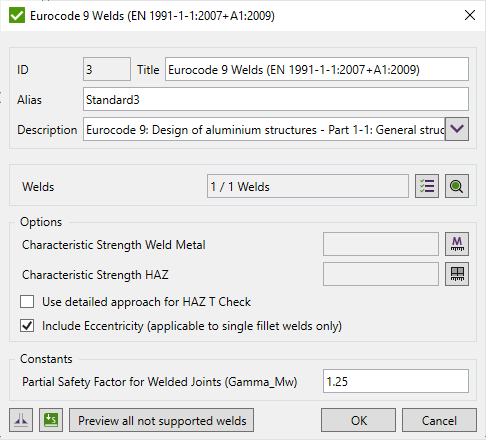Screen dimensions: 486x440
Task: Click 'Partial Safety Factor for Welded Joints' label
Action: coord(159,382)
